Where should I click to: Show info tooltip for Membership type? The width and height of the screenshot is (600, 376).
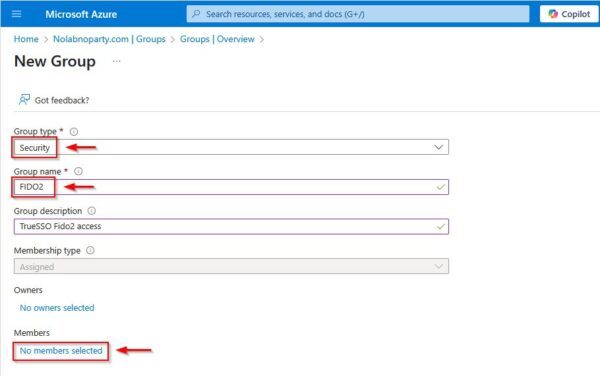[90, 250]
